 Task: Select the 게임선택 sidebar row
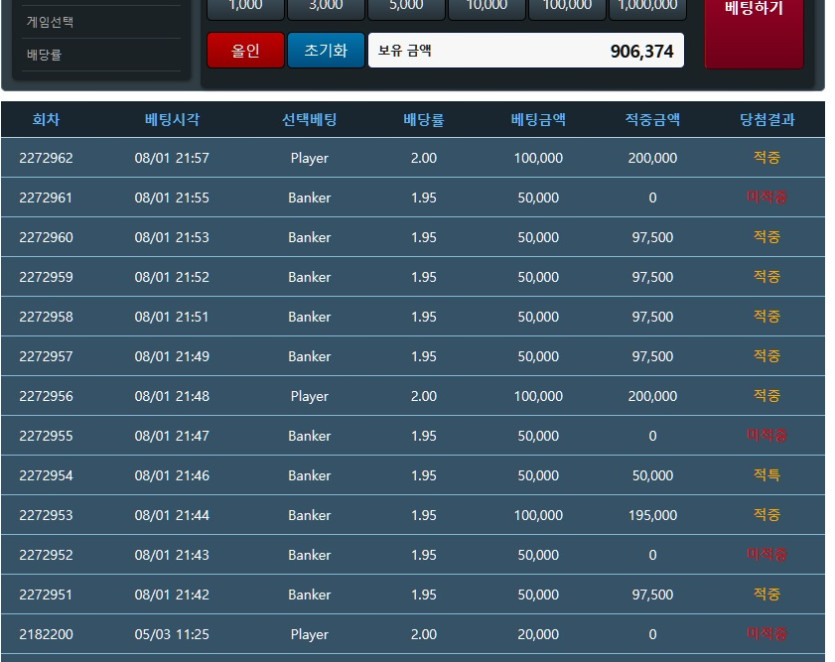(101, 22)
